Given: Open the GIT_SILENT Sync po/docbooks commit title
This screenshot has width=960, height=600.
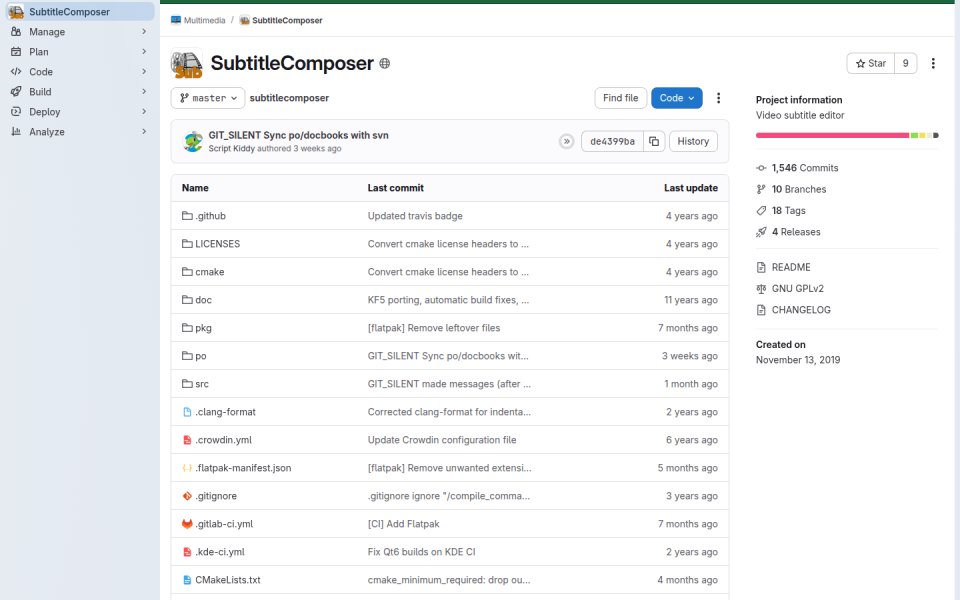Looking at the screenshot, I should click(x=298, y=135).
